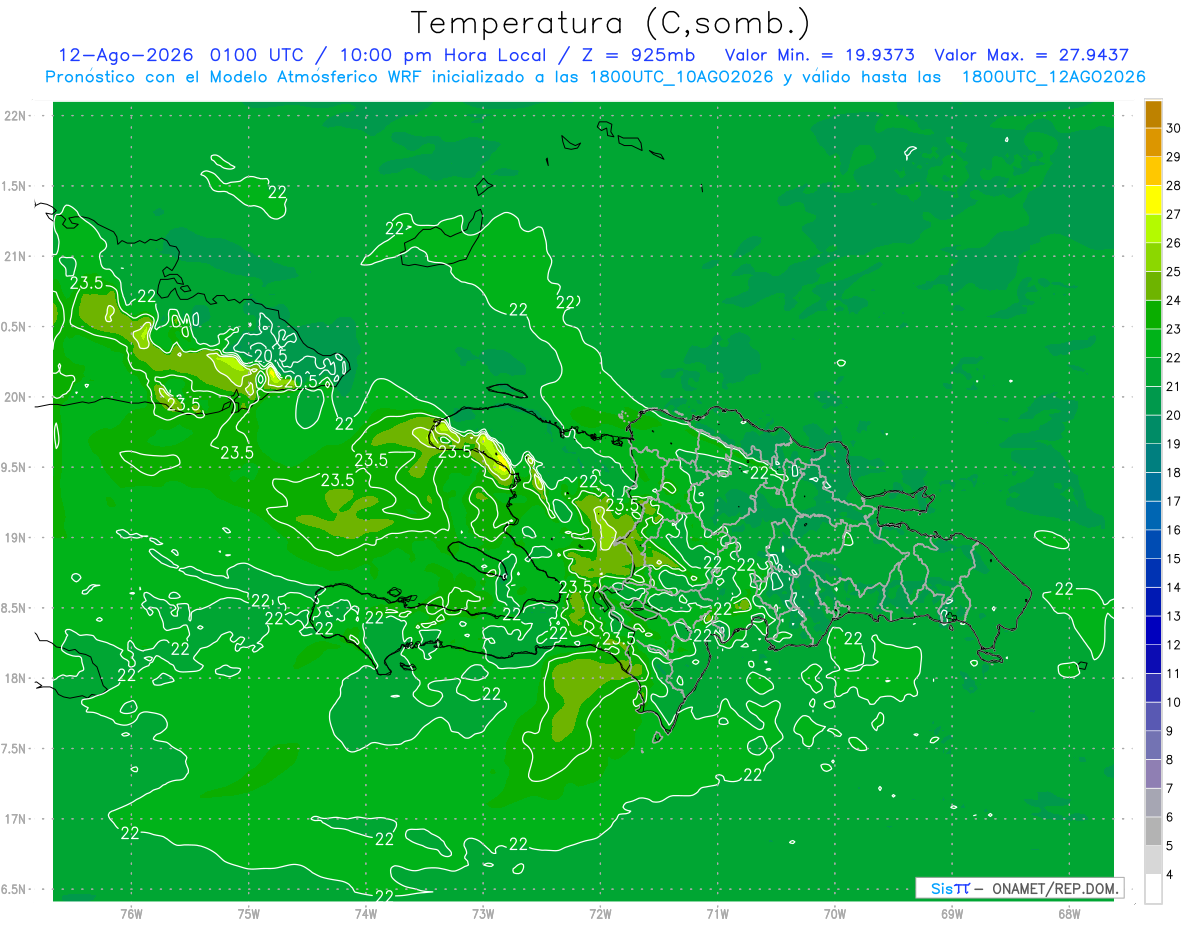Click the '19' label on the color scale
The width and height of the screenshot is (1200, 927).
click(1174, 444)
